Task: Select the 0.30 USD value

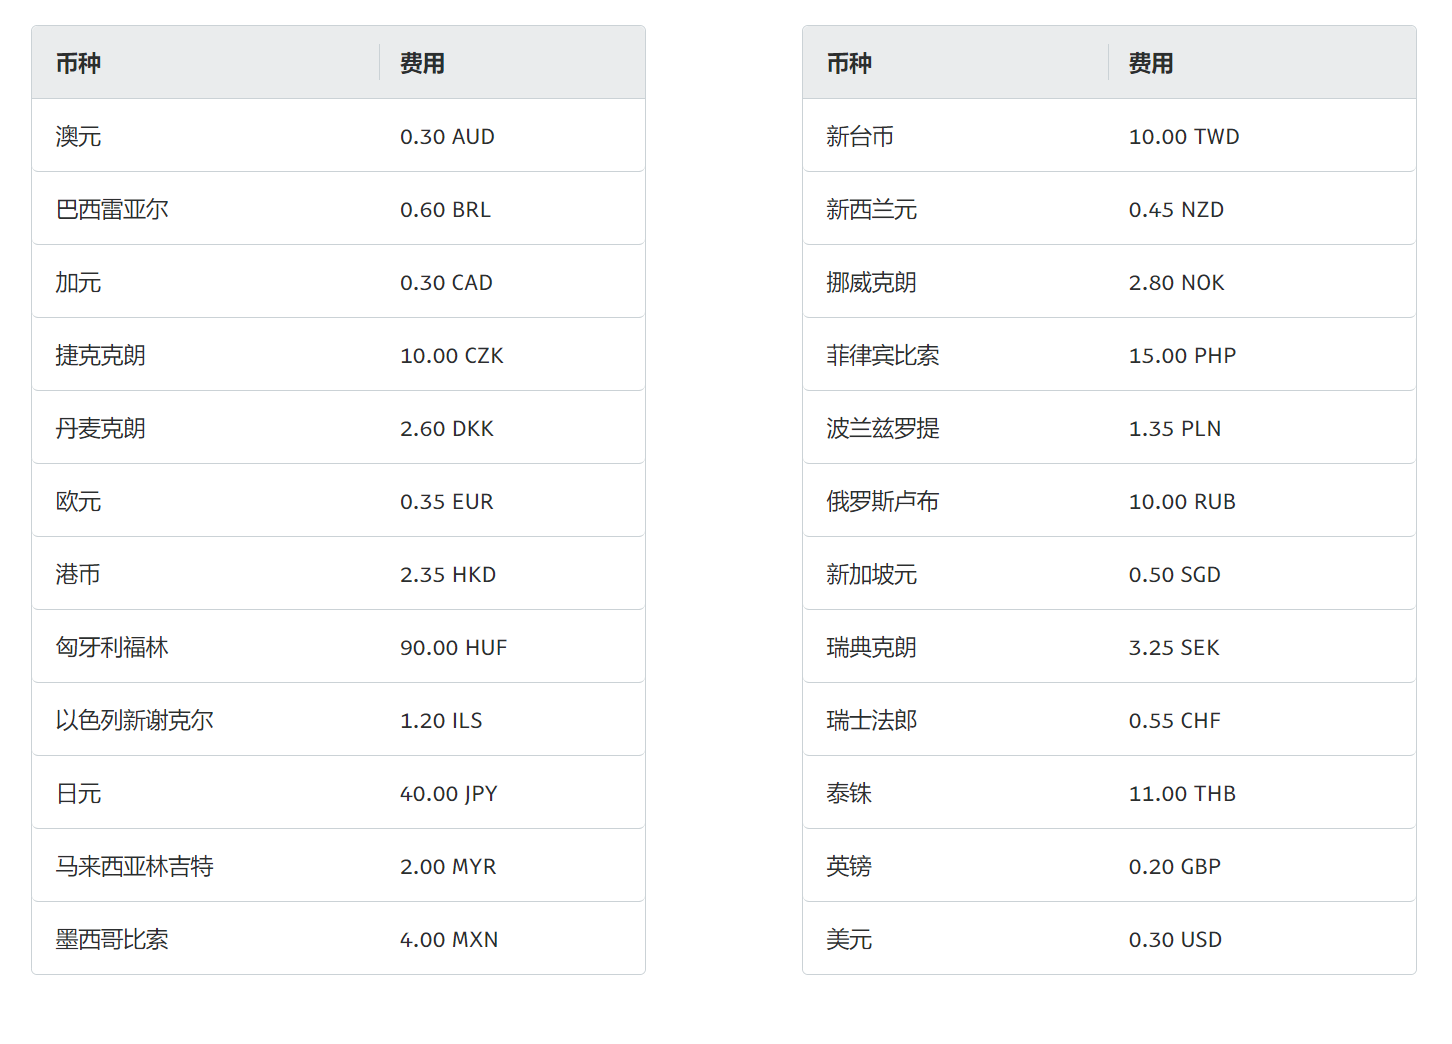Action: pos(1175,939)
